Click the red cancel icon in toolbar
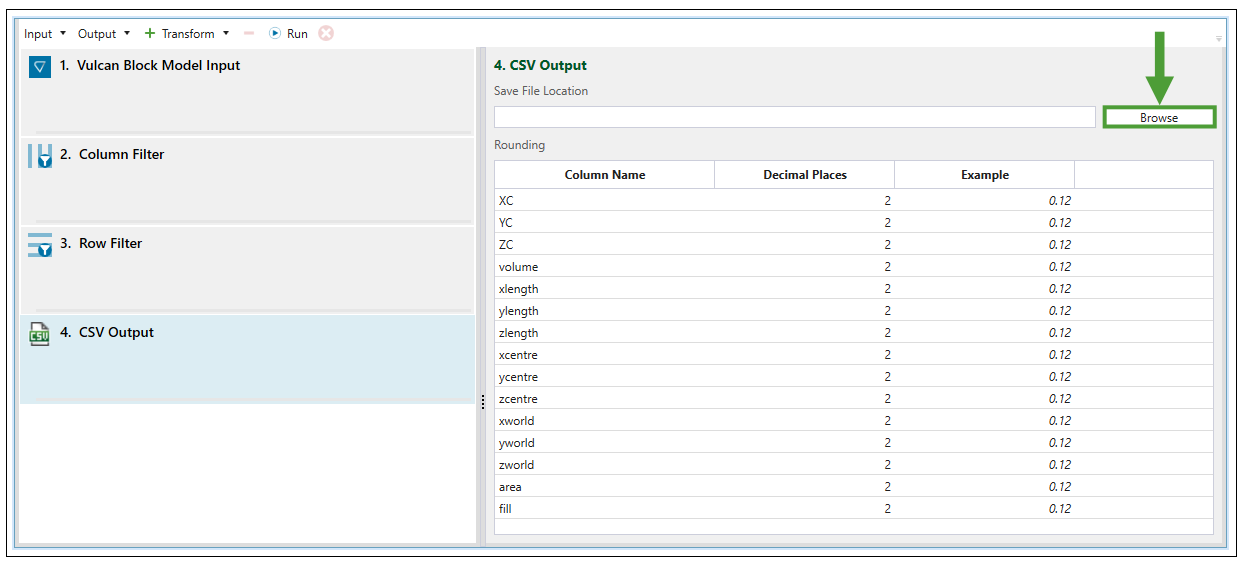 [x=326, y=33]
